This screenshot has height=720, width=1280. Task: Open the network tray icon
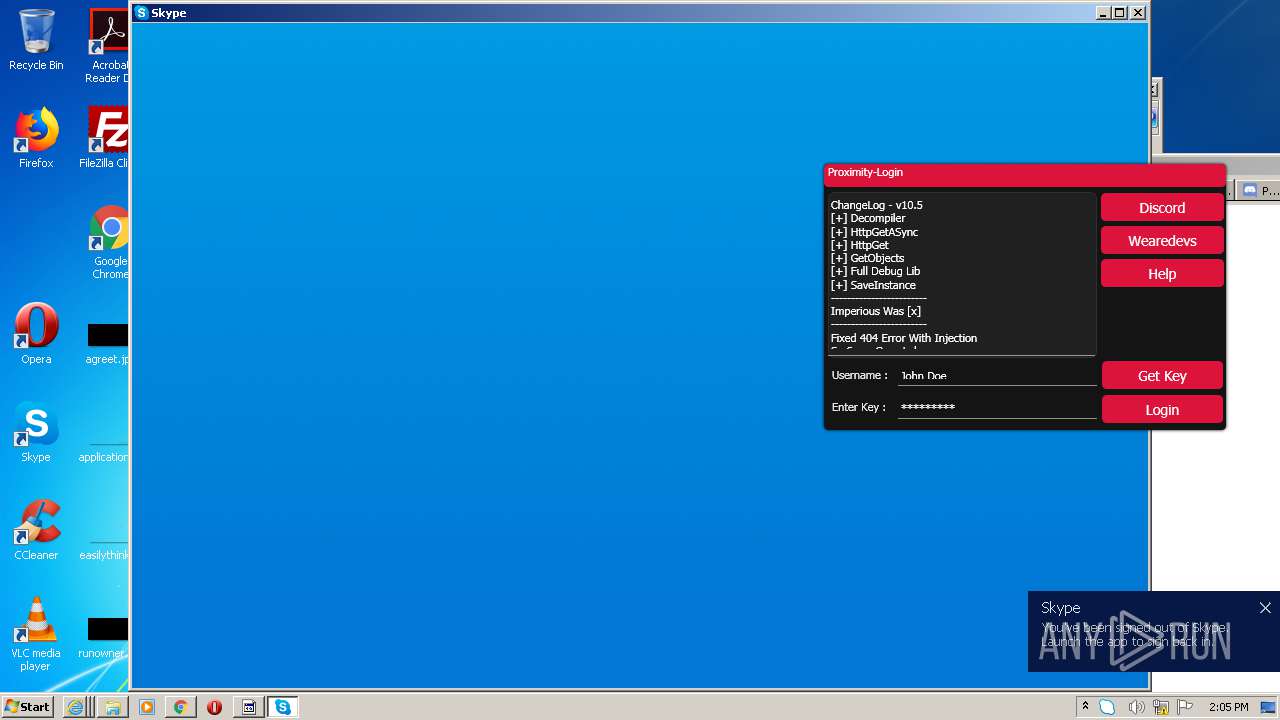(x=1161, y=707)
